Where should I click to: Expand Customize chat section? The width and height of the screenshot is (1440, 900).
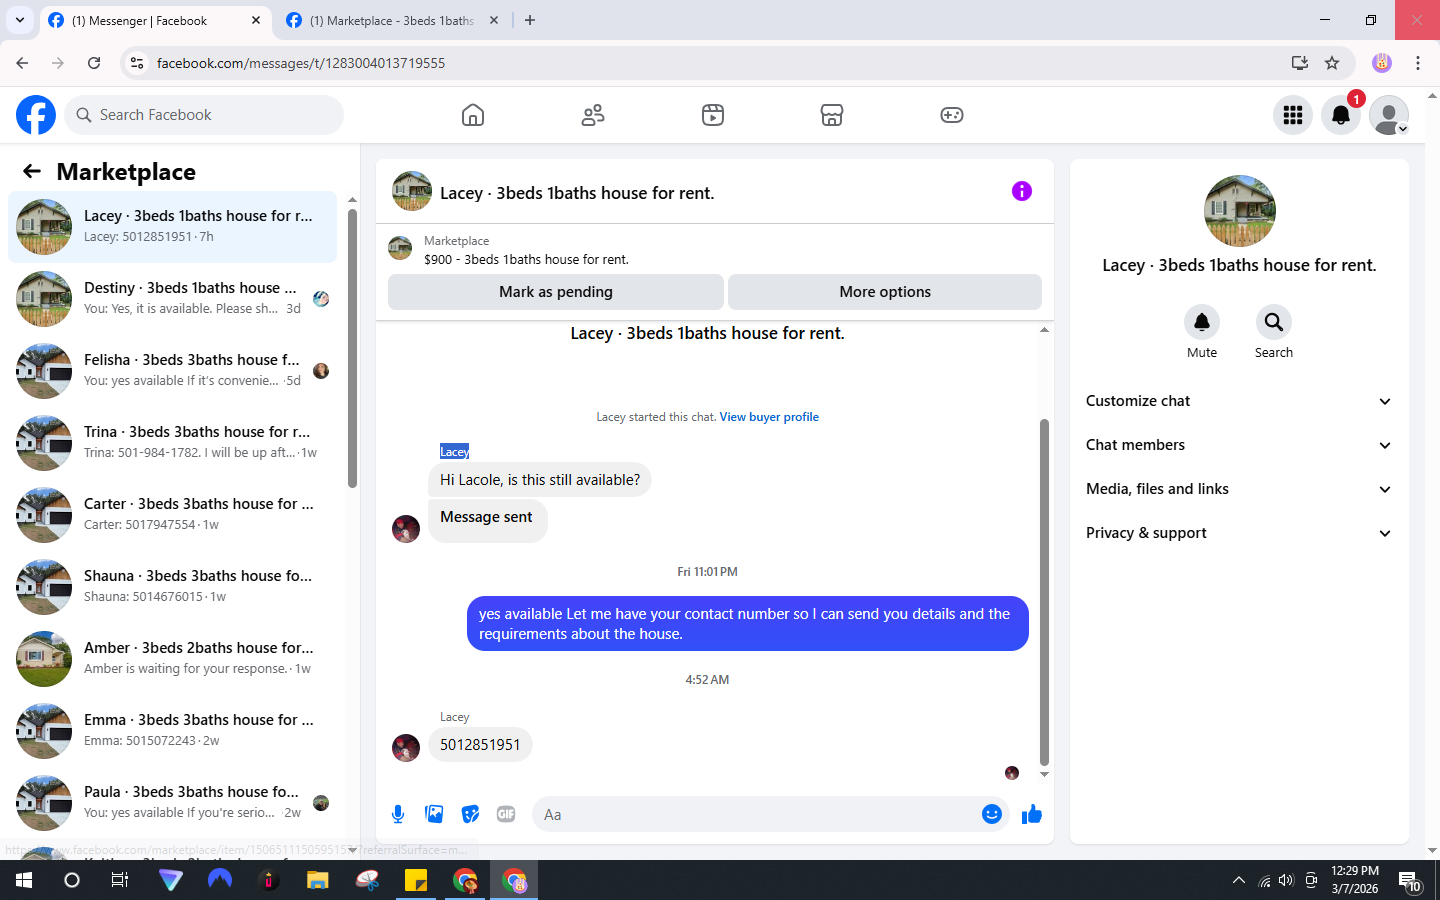[x=1239, y=401]
